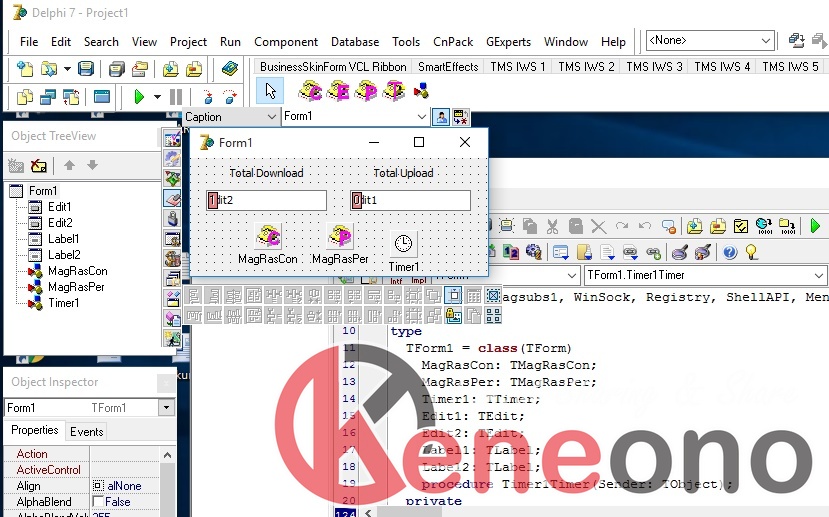The image size is (829, 517).
Task: Click the View Form icon
Action: tap(48, 97)
